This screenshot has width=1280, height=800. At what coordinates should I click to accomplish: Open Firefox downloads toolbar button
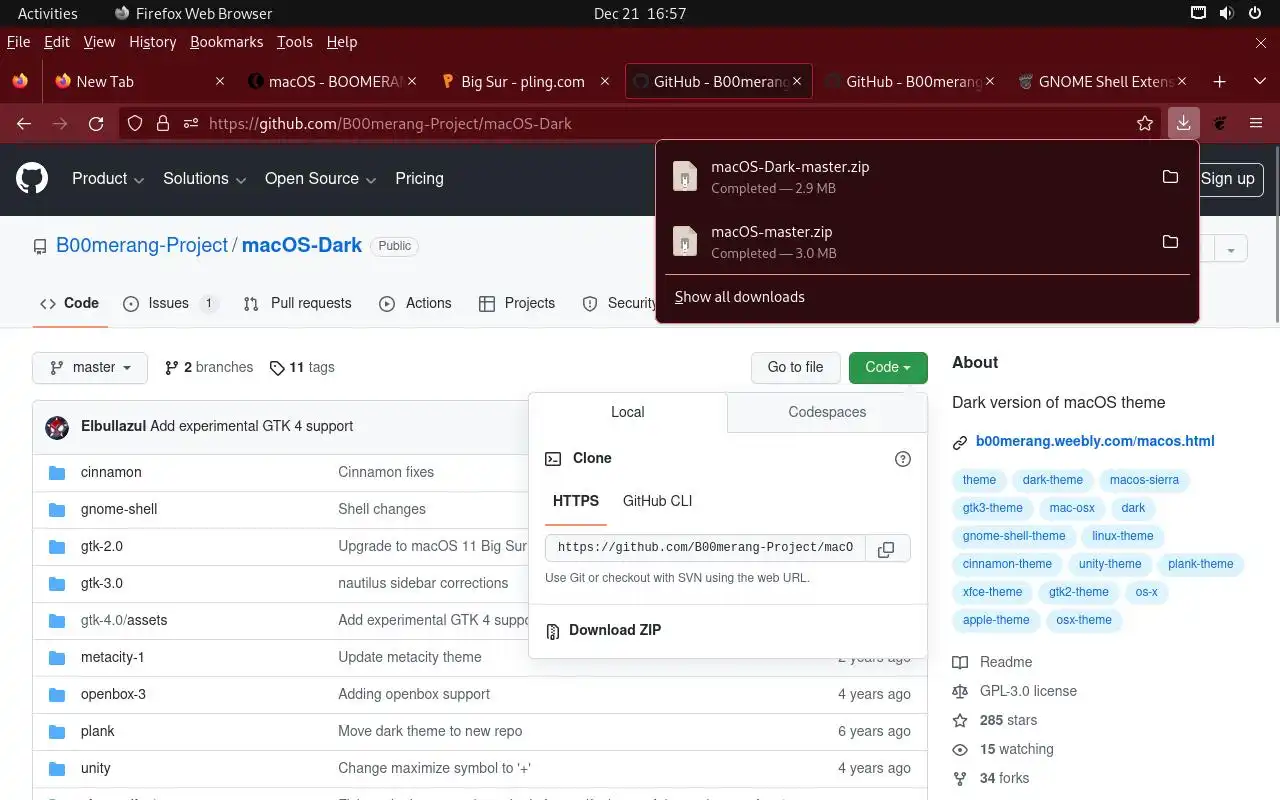coord(1183,123)
